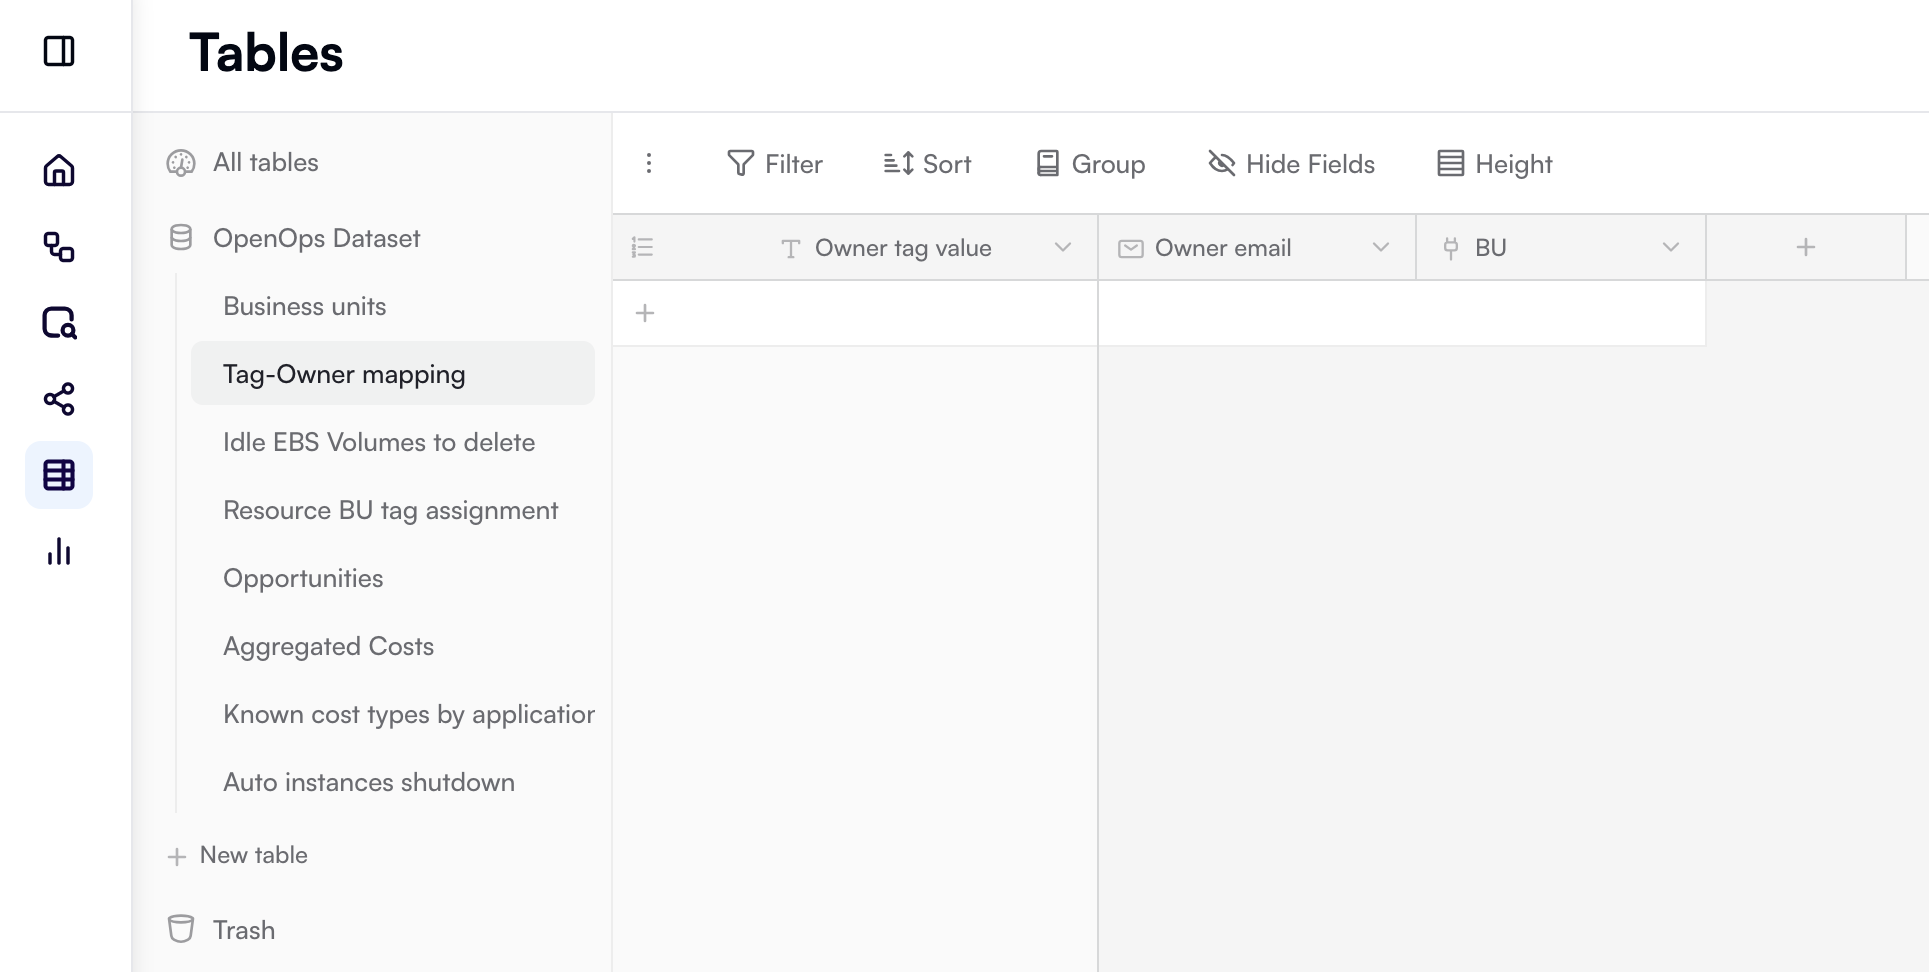The height and width of the screenshot is (972, 1929).
Task: Open the search browse icon in sidebar
Action: pyautogui.click(x=59, y=324)
